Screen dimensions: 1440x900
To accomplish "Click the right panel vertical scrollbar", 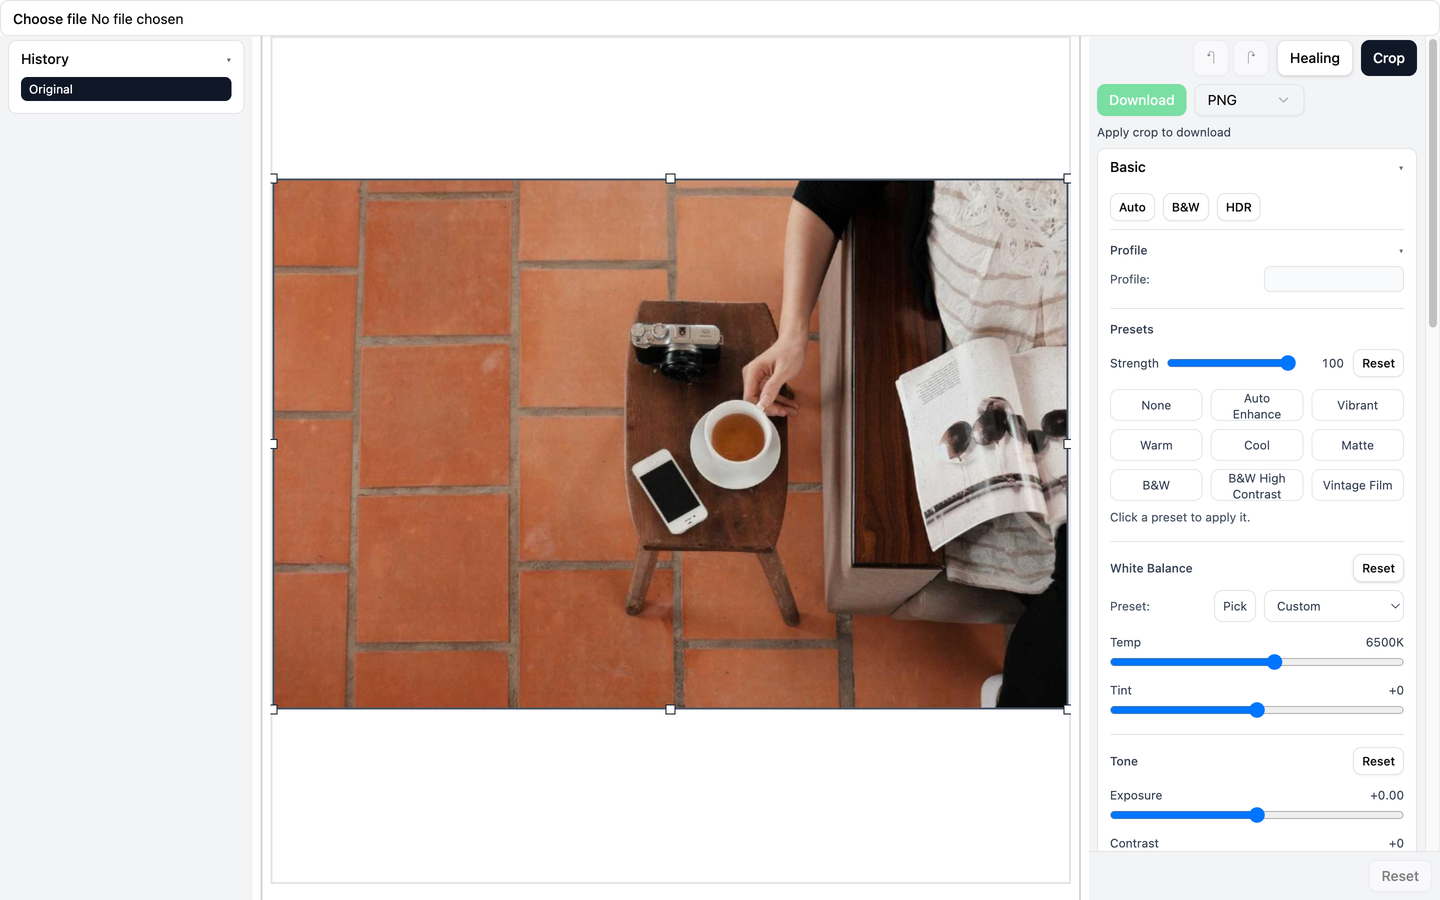I will [x=1432, y=184].
